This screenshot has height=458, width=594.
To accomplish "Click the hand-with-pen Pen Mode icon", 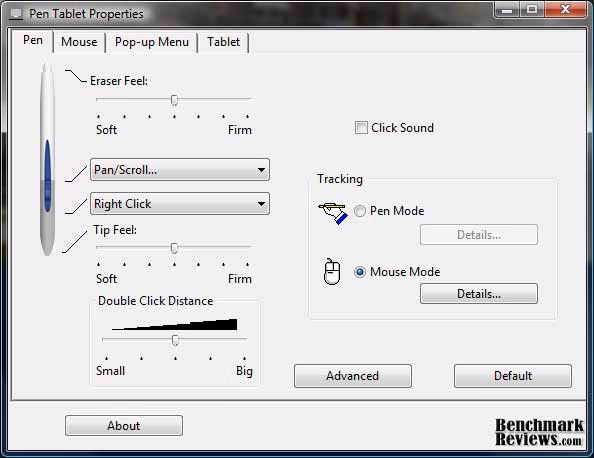I will point(333,213).
